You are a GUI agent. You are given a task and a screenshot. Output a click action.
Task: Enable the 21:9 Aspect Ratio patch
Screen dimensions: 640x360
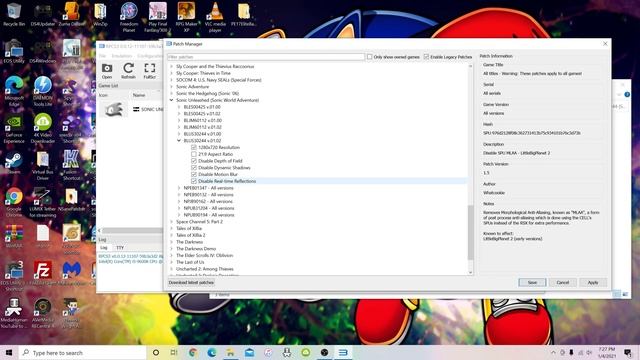pos(194,154)
